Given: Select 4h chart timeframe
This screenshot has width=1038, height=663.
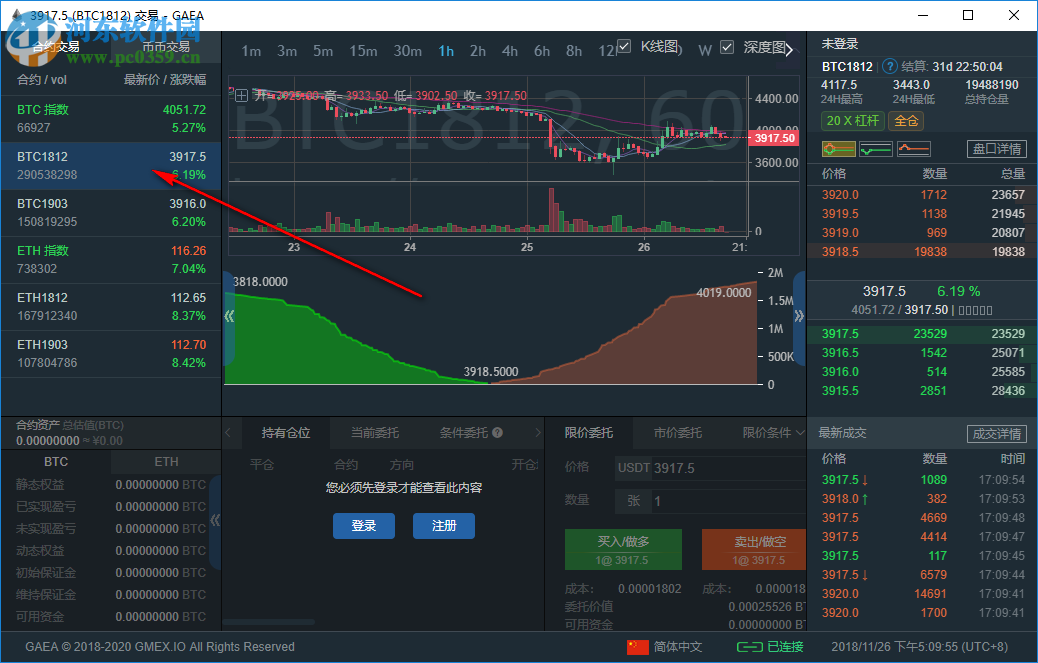Looking at the screenshot, I should [510, 51].
